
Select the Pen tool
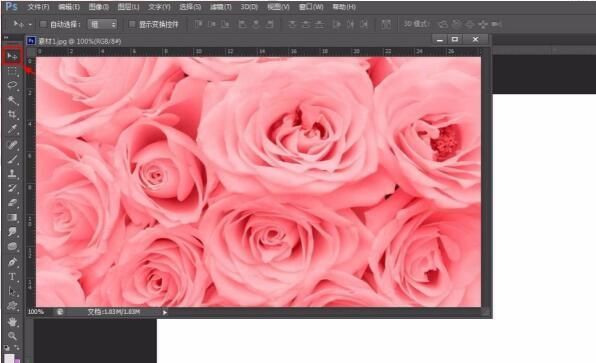point(12,262)
